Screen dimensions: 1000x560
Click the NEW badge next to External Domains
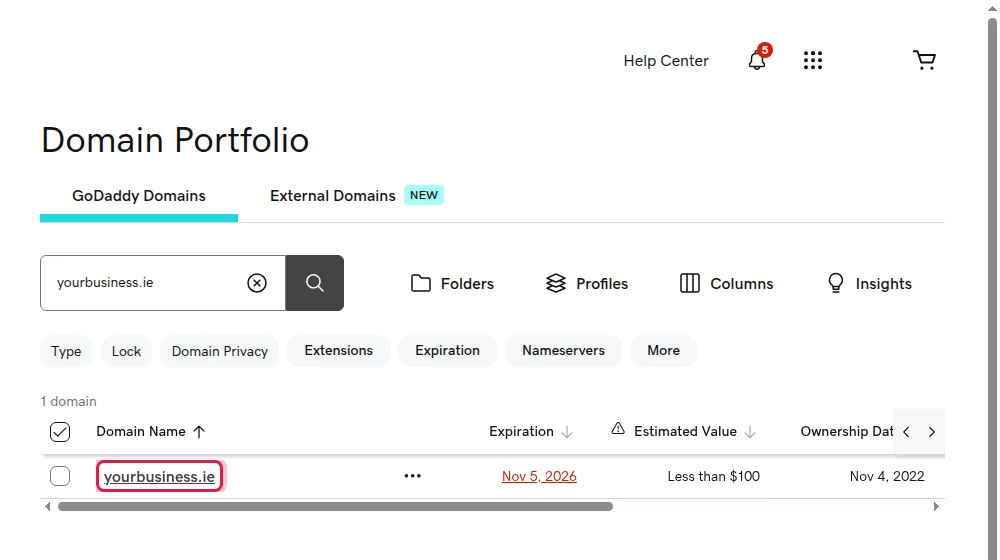(423, 195)
